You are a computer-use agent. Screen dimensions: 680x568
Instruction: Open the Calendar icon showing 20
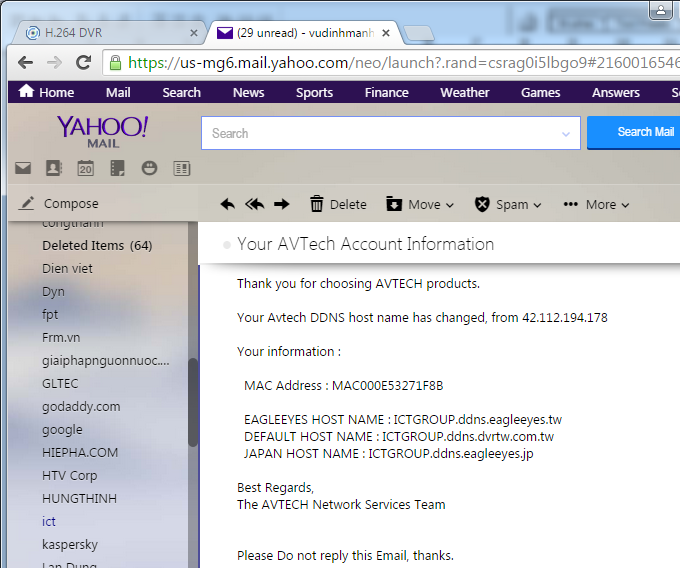[85, 168]
